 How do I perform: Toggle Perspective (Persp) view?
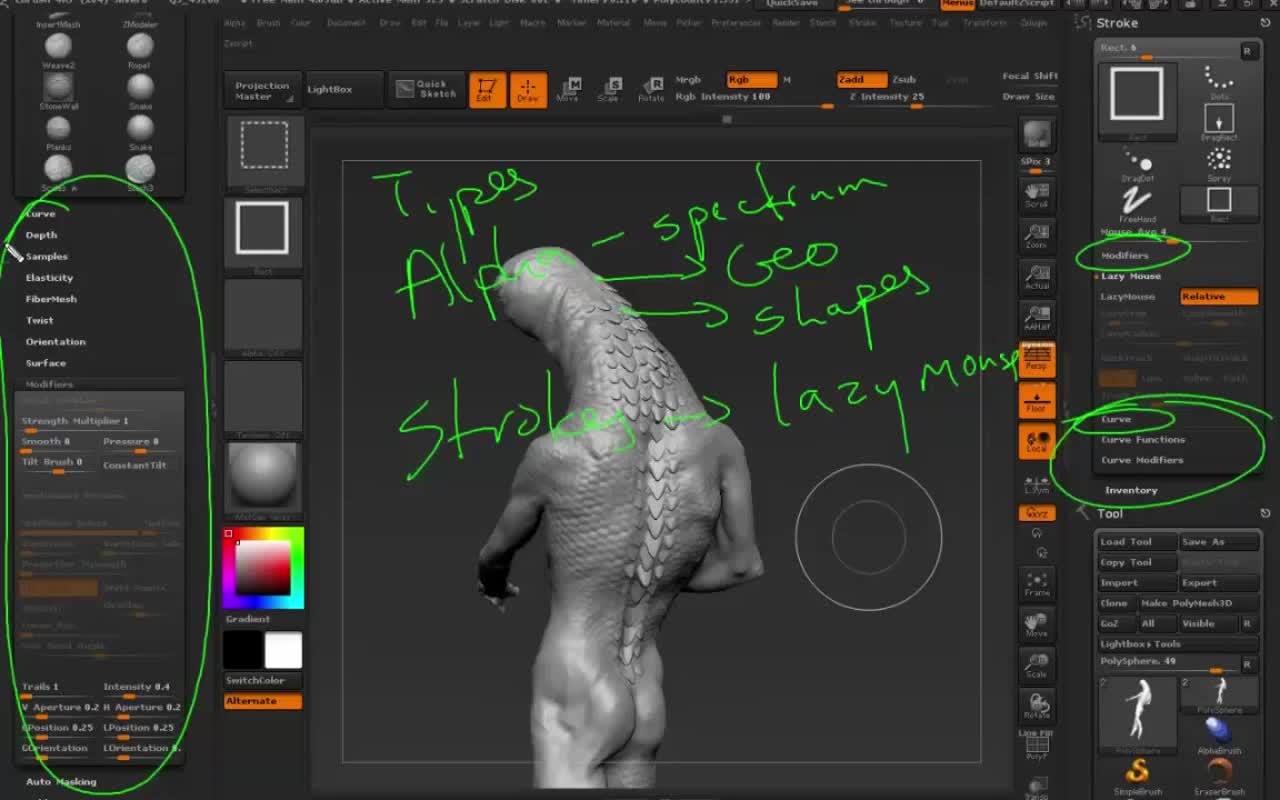click(1037, 359)
